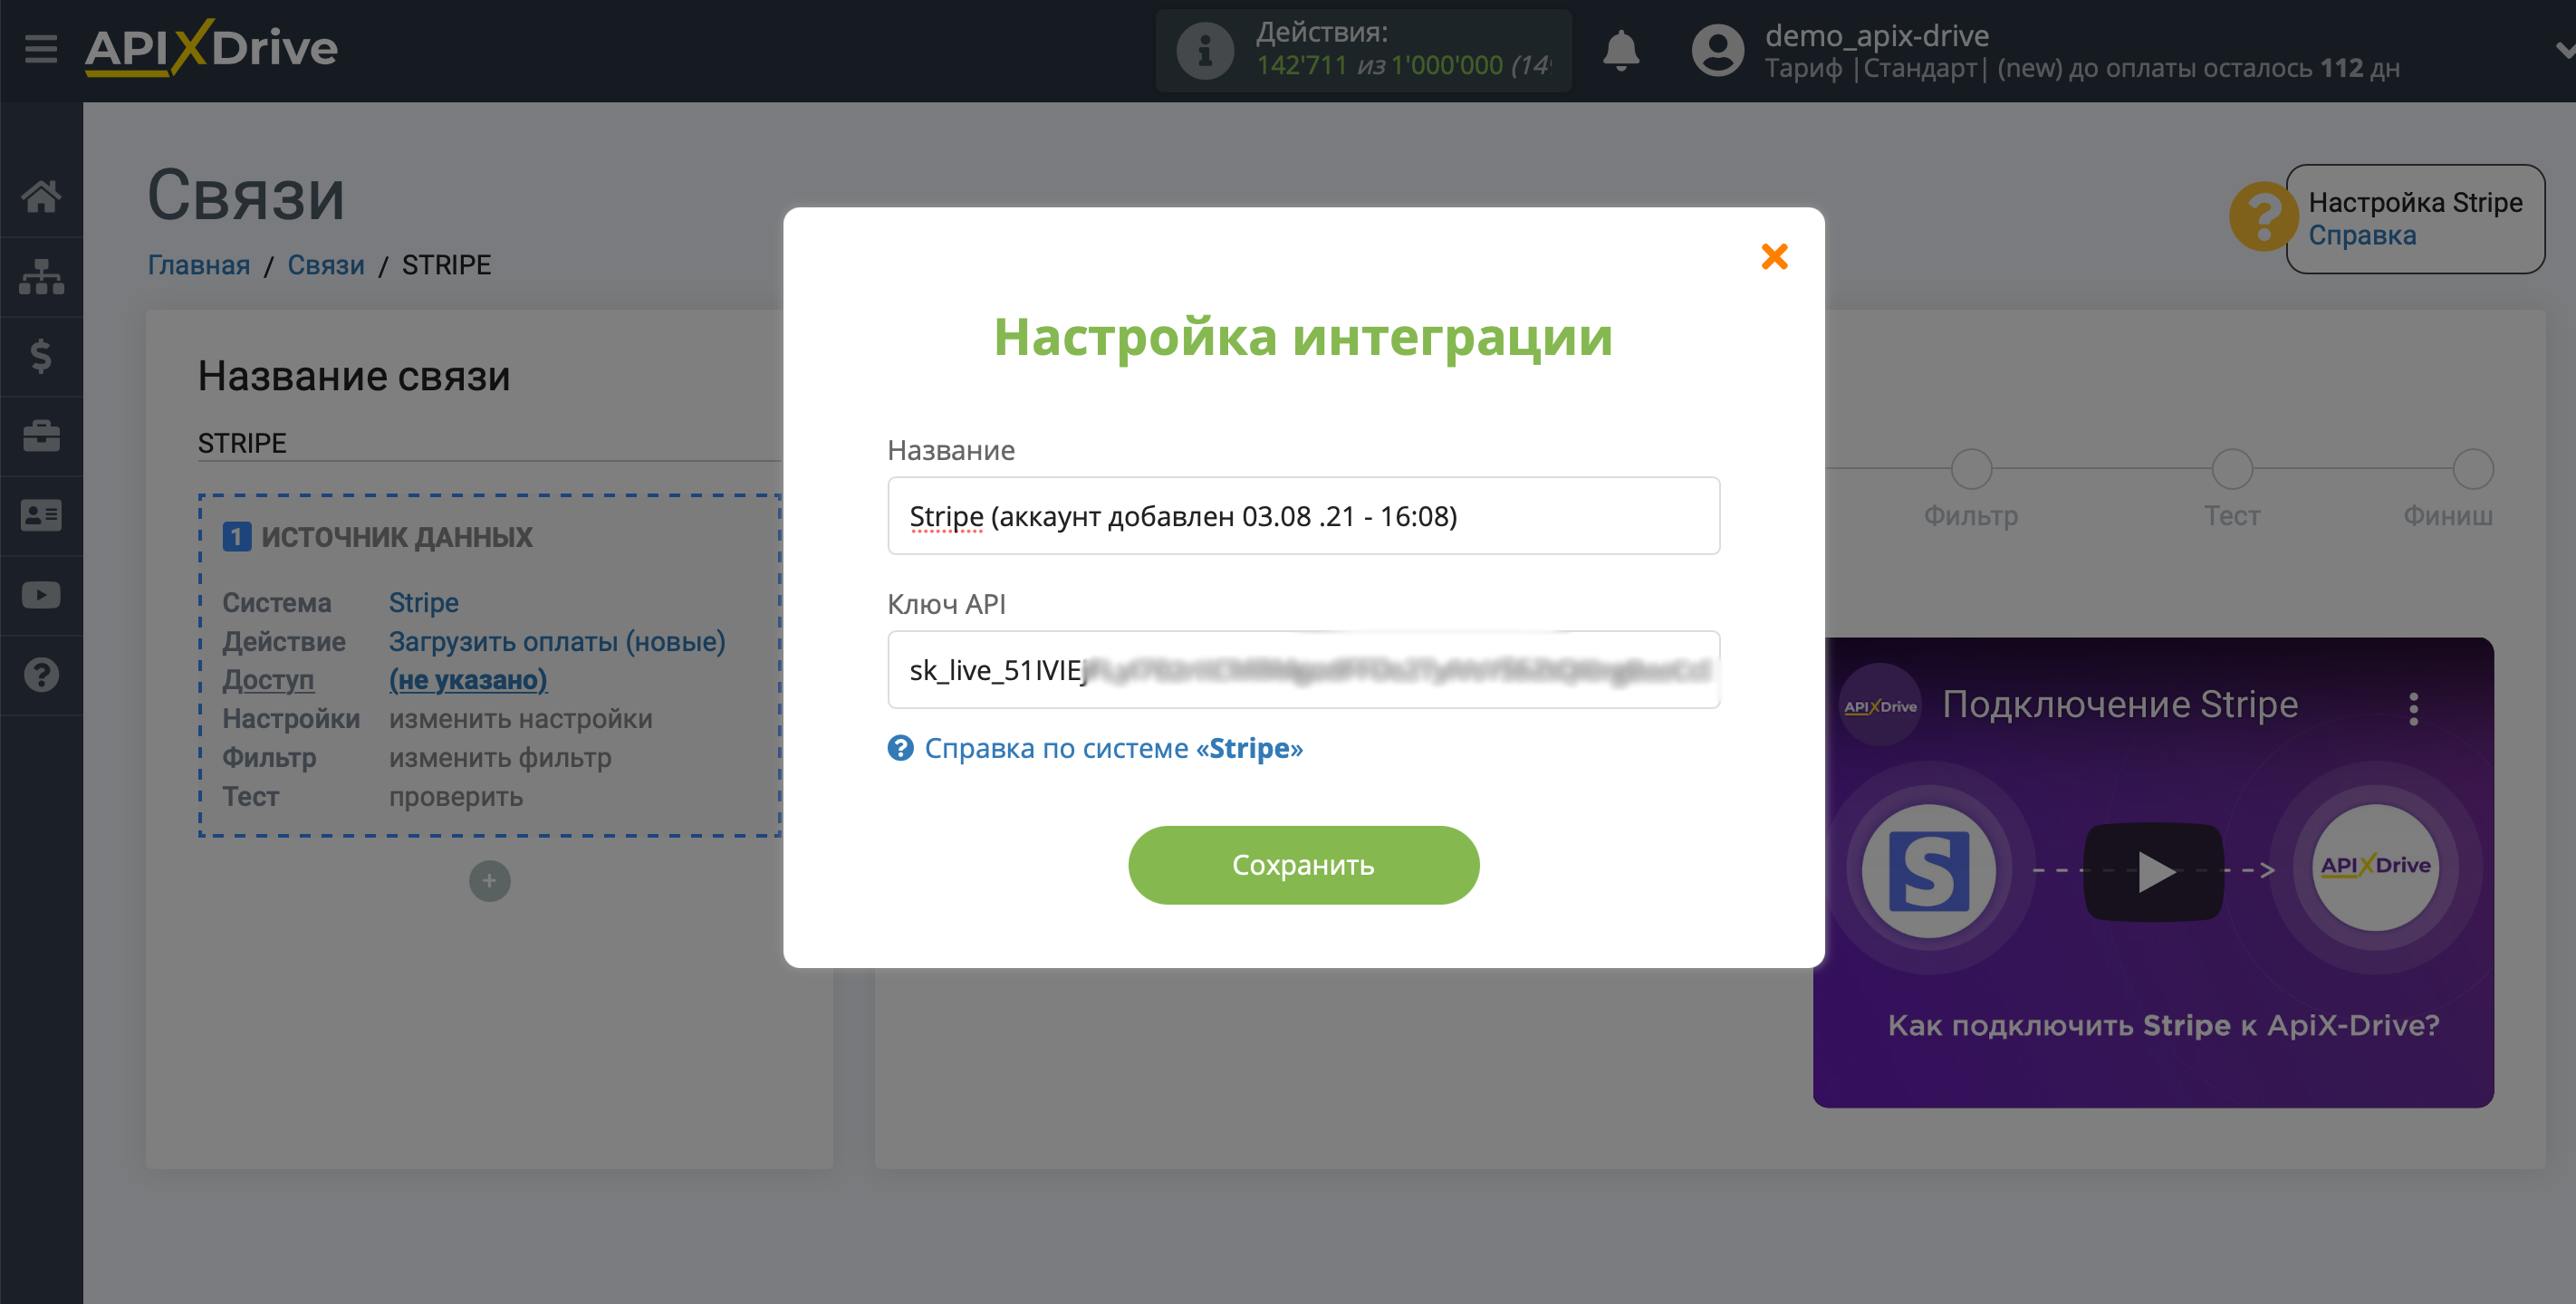This screenshot has height=1304, width=2576.
Task: Click the ИСТОЧНИК ДАННЫХ header
Action: click(397, 538)
